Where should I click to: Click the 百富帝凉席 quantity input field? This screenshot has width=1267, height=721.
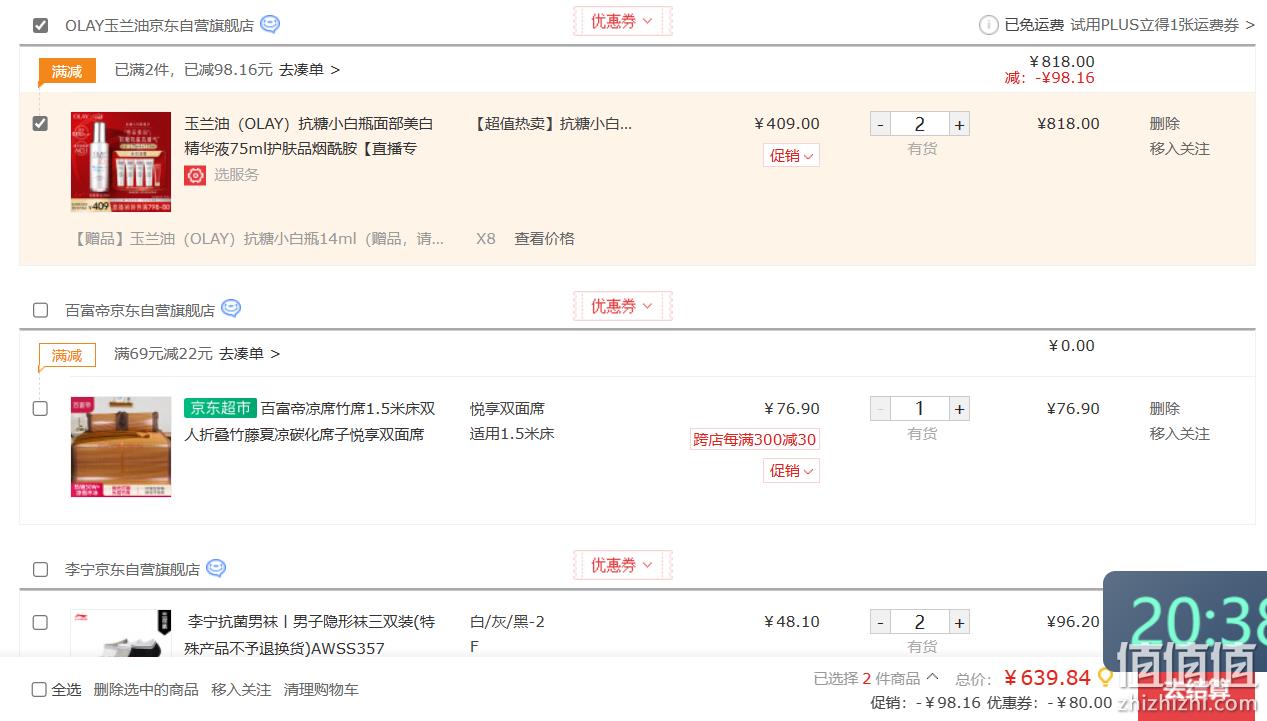click(x=919, y=409)
